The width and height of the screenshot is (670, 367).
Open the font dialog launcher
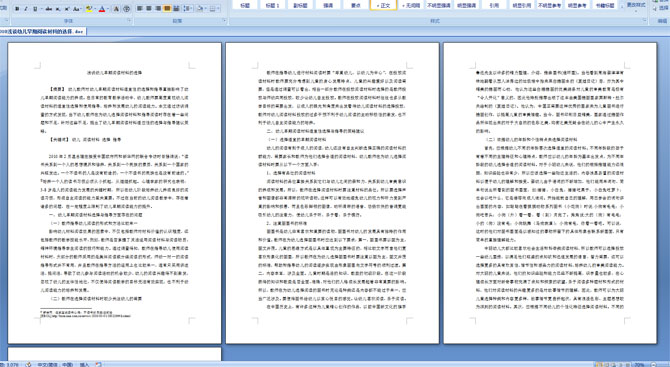click(x=129, y=20)
